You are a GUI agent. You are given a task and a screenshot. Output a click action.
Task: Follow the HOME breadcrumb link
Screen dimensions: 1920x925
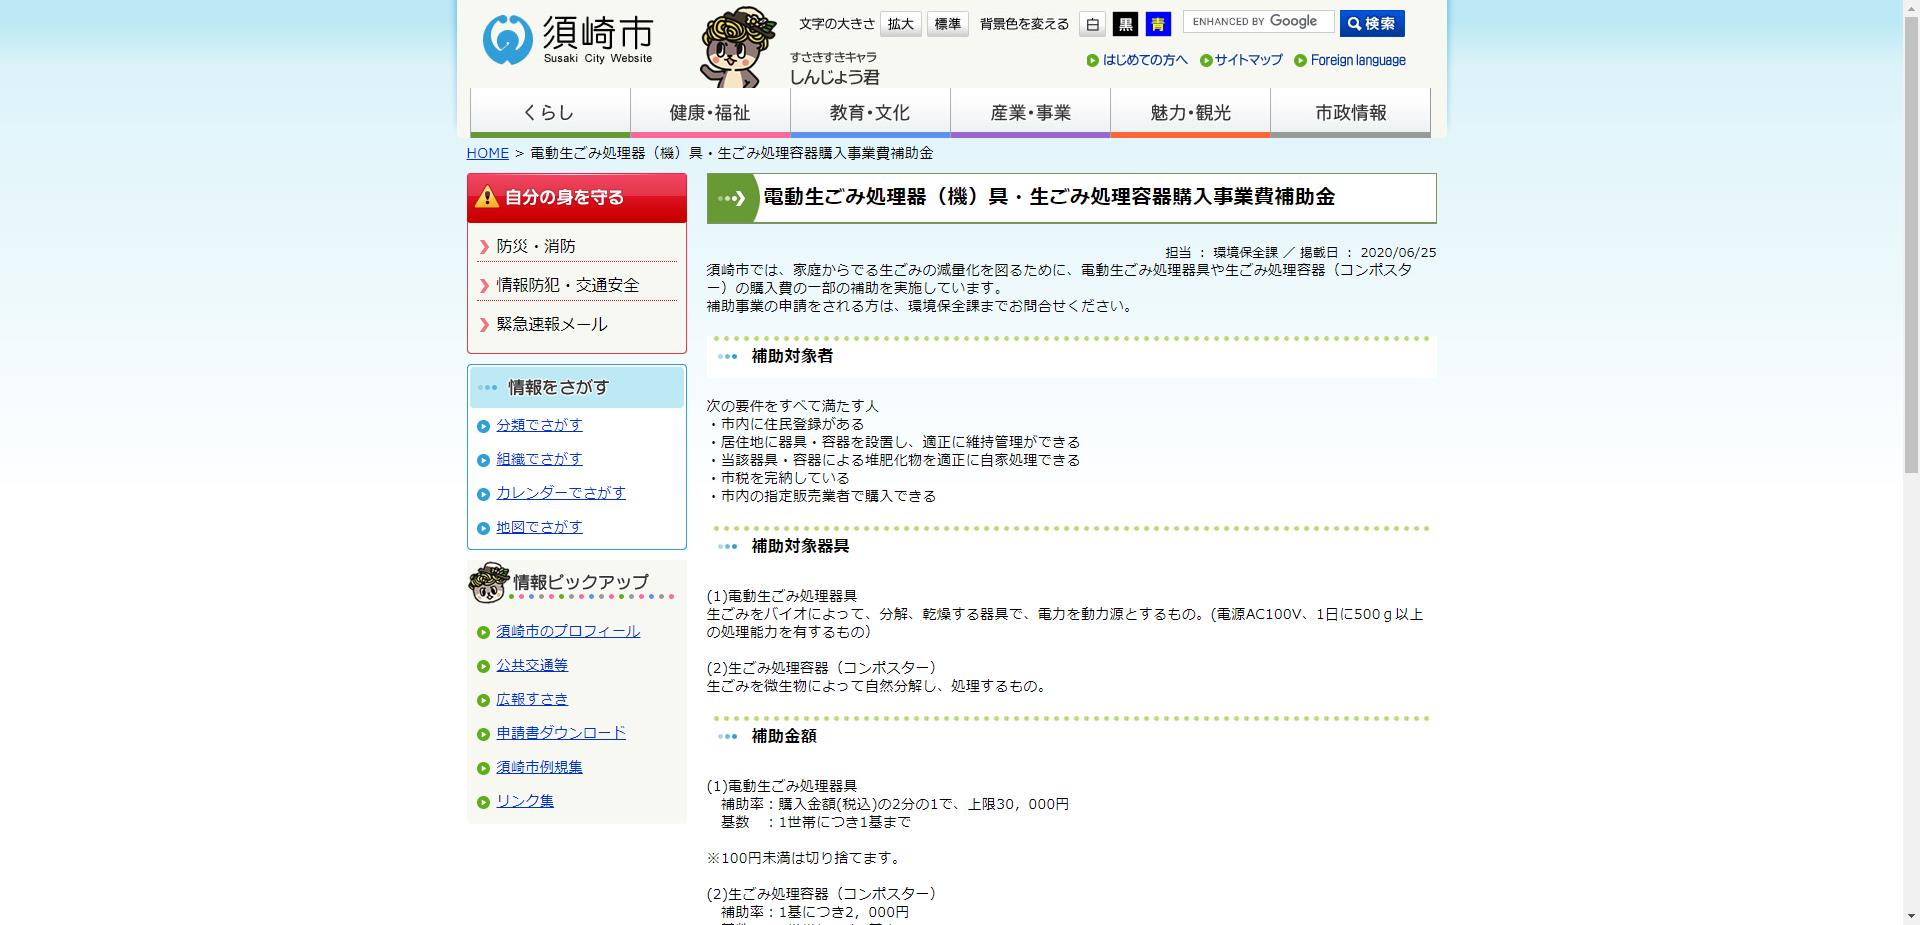point(487,153)
